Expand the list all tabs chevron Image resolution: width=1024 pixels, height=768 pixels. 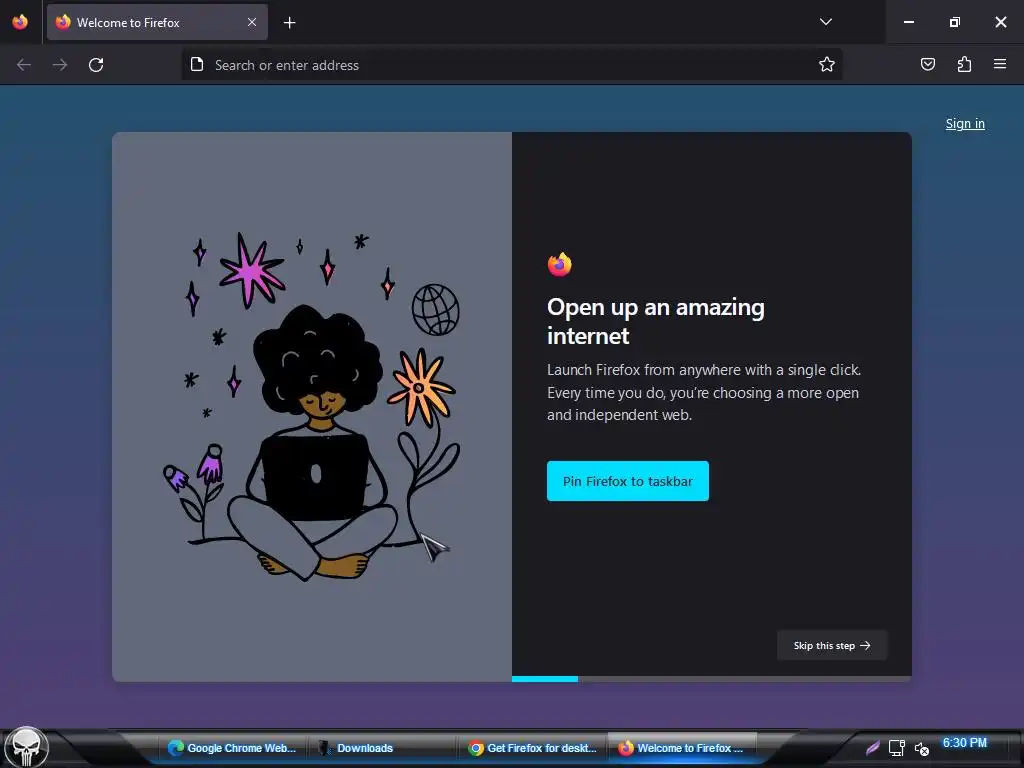[825, 22]
